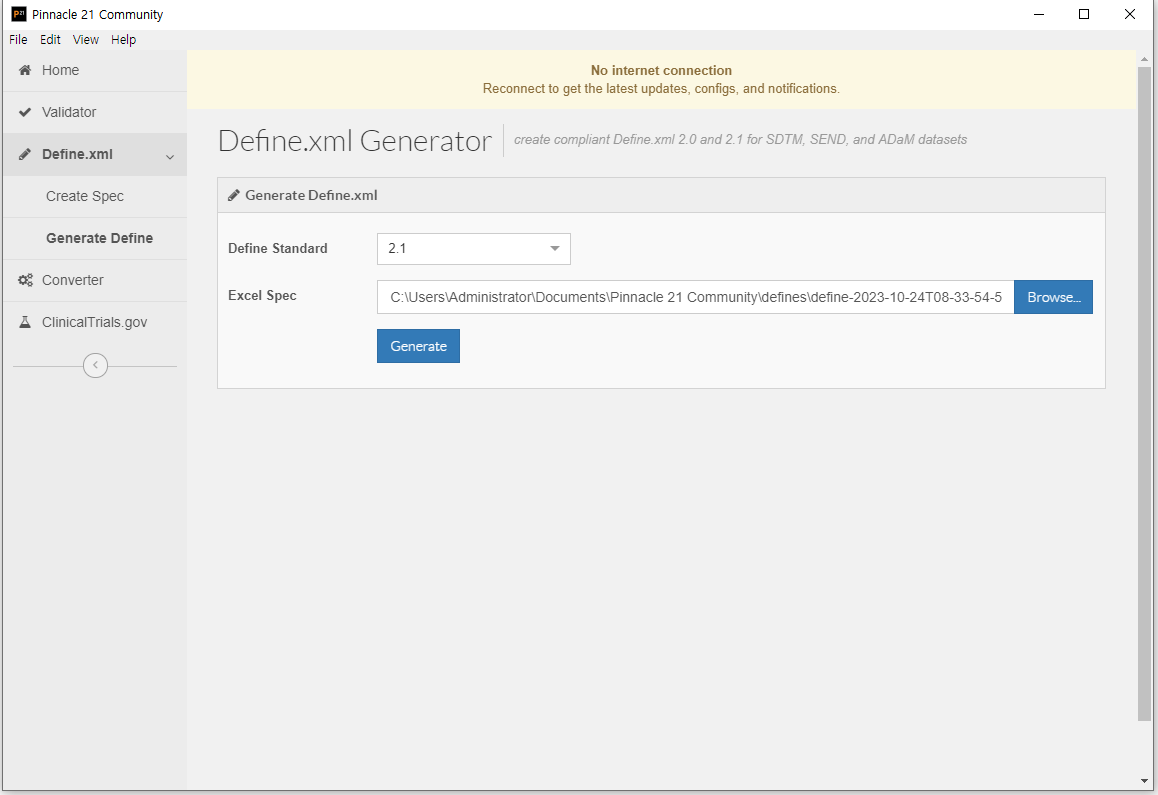Open the Validator page
The image size is (1158, 795).
[x=95, y=112]
